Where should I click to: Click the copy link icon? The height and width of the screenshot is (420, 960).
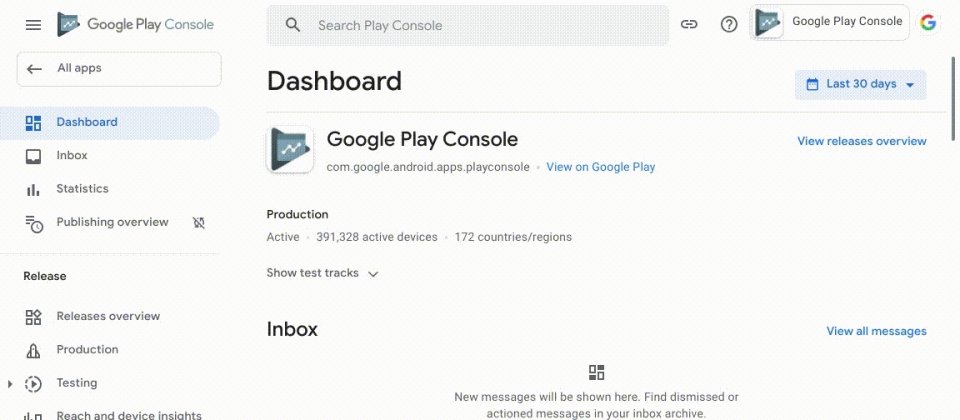click(x=689, y=24)
